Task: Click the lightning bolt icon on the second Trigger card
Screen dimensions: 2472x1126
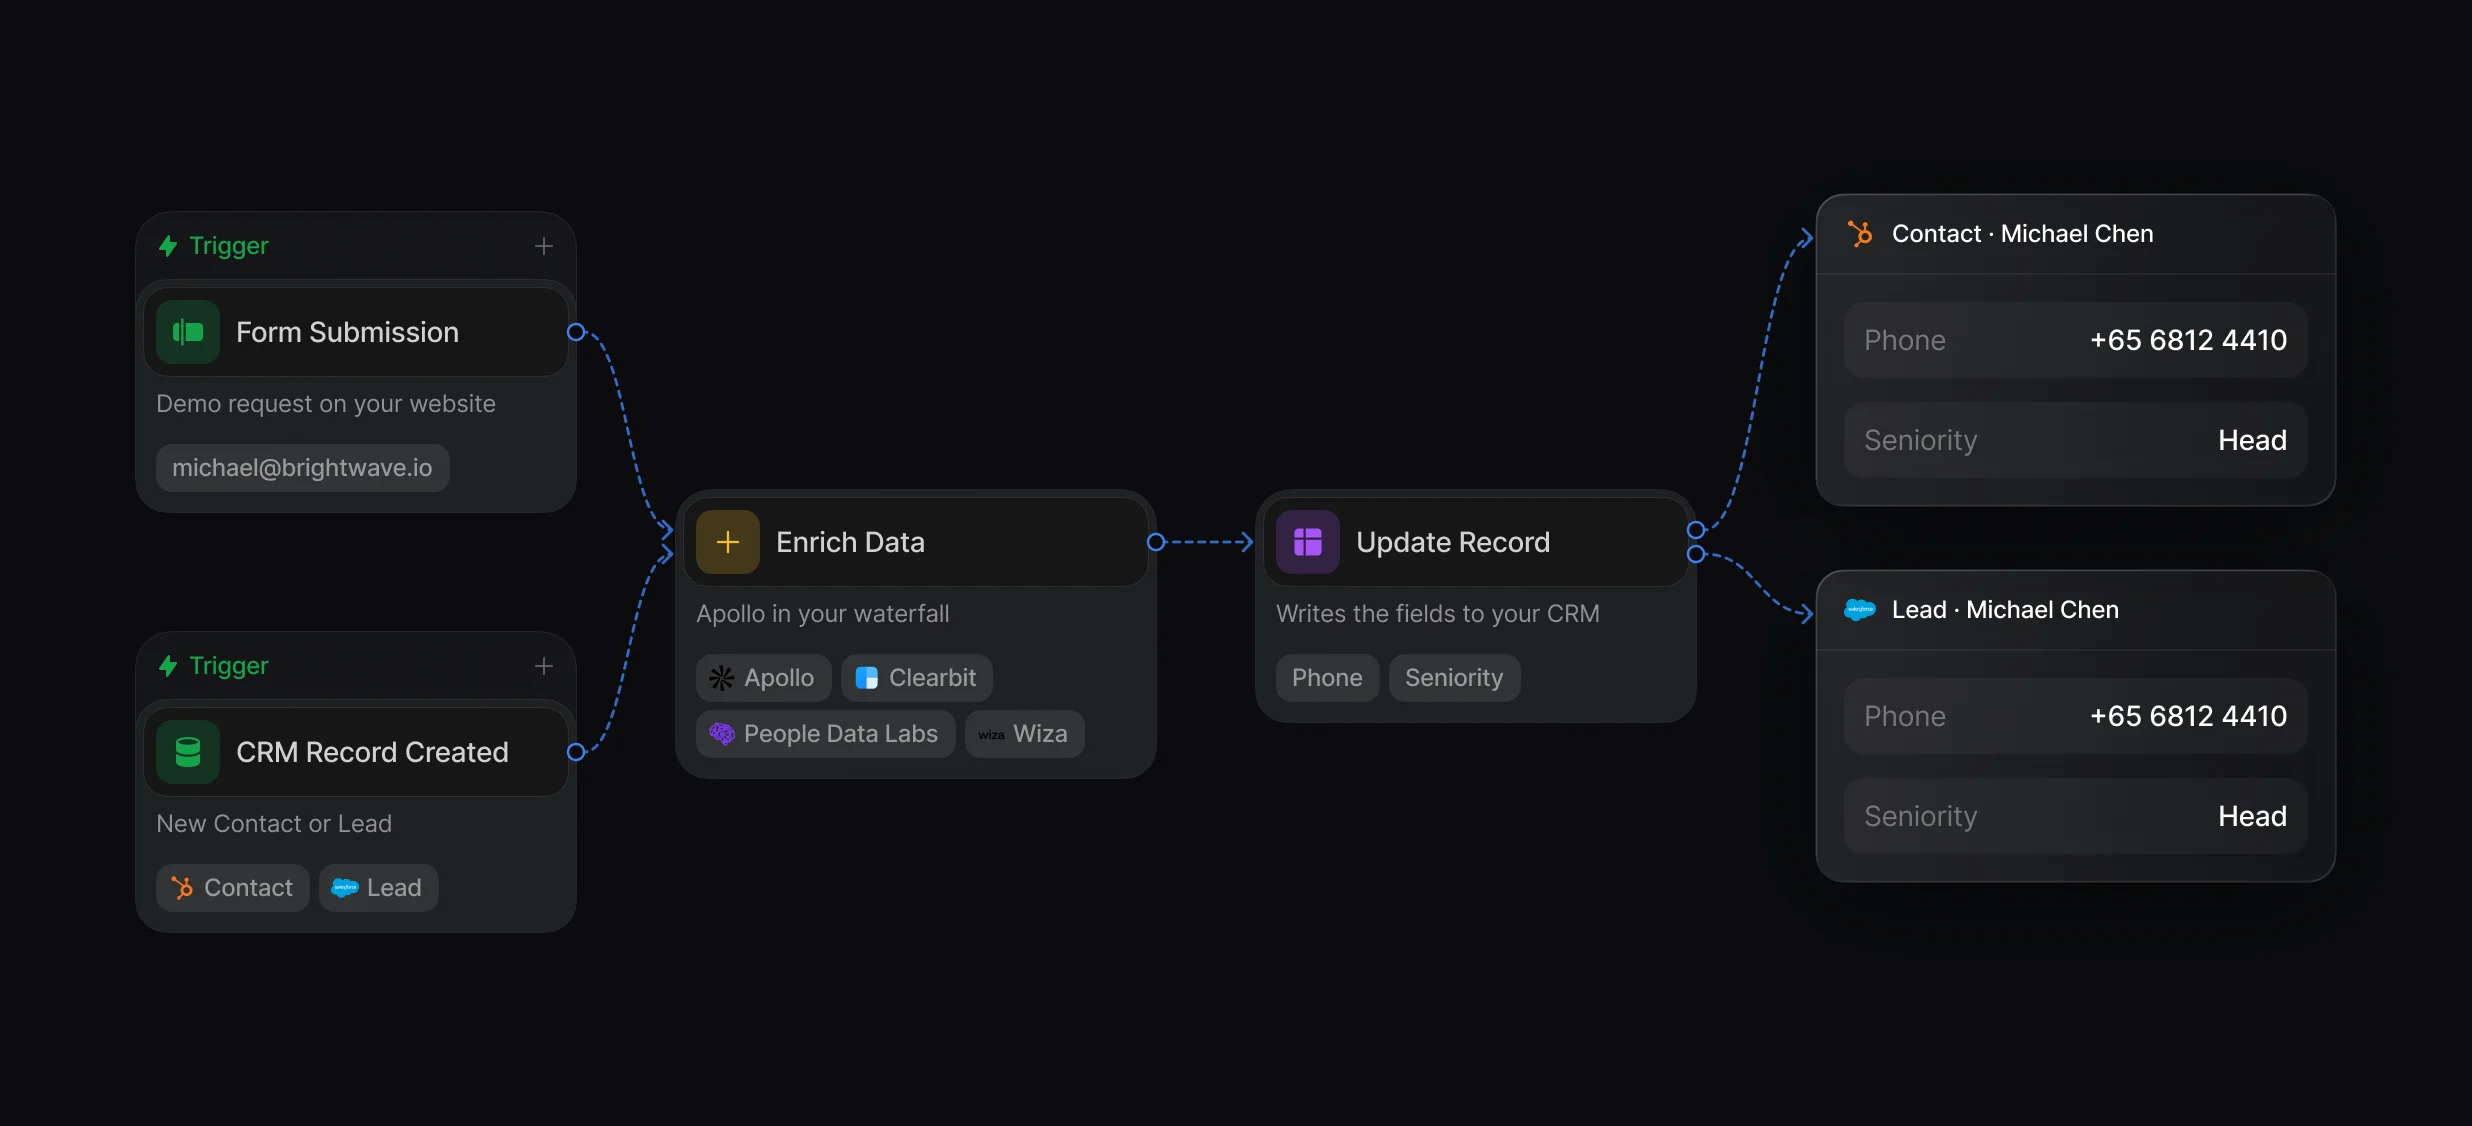Action: click(x=168, y=666)
